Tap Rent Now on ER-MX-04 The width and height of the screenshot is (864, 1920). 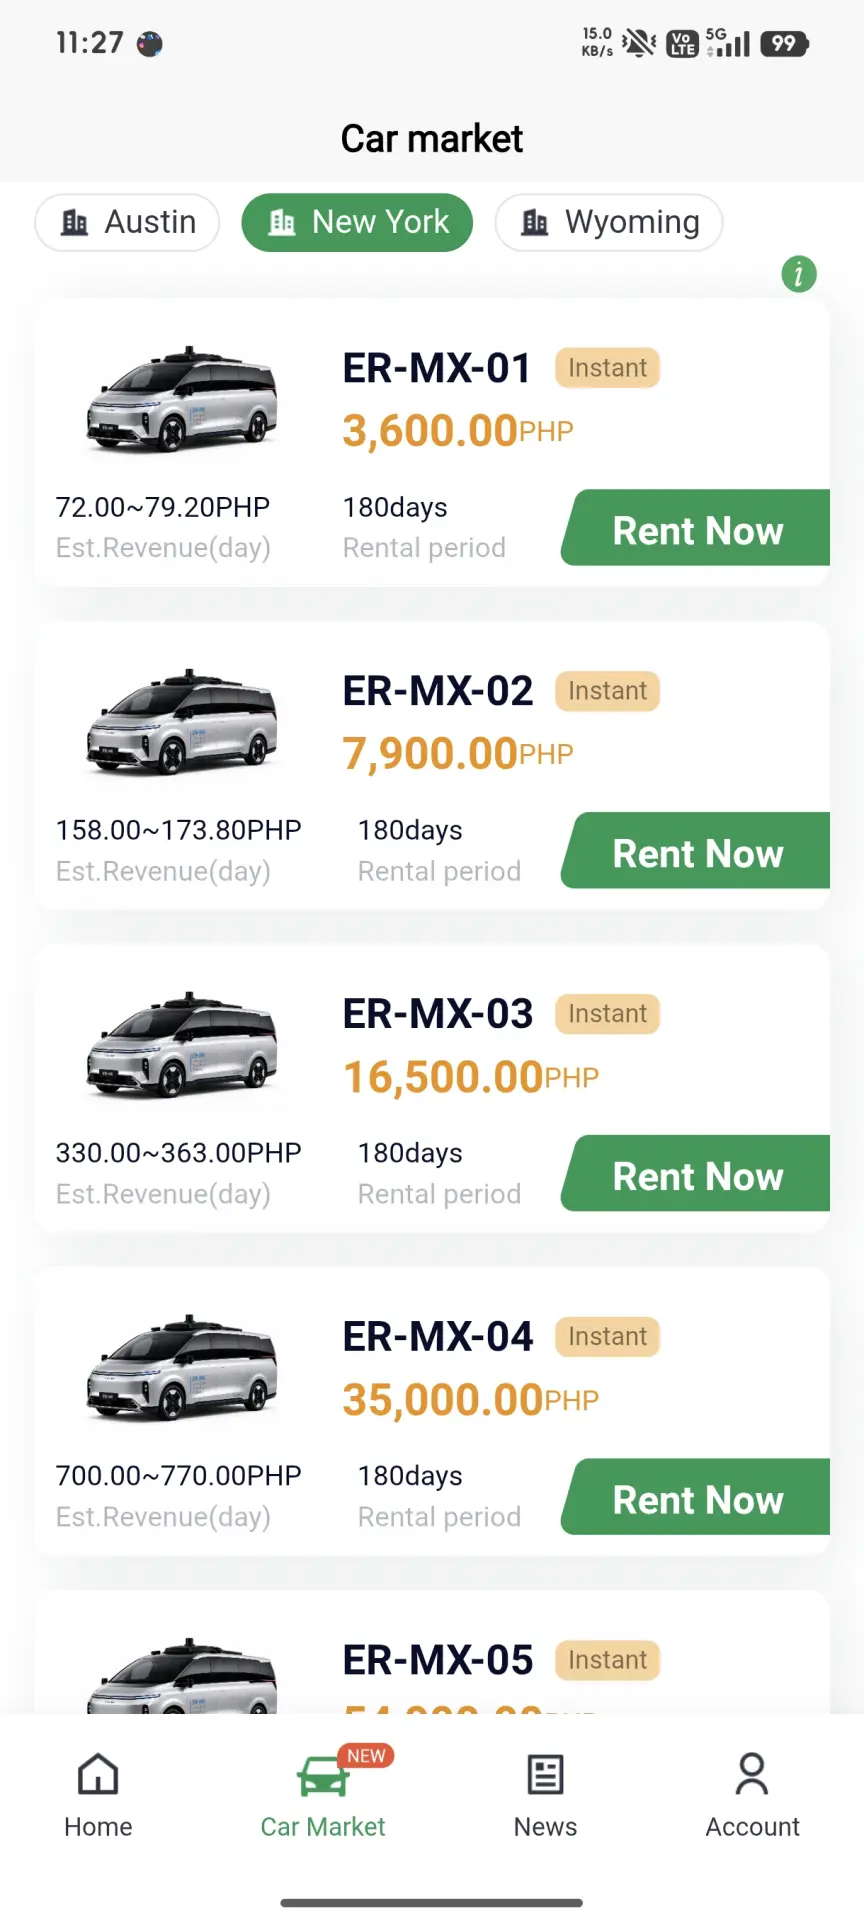pyautogui.click(x=696, y=1497)
